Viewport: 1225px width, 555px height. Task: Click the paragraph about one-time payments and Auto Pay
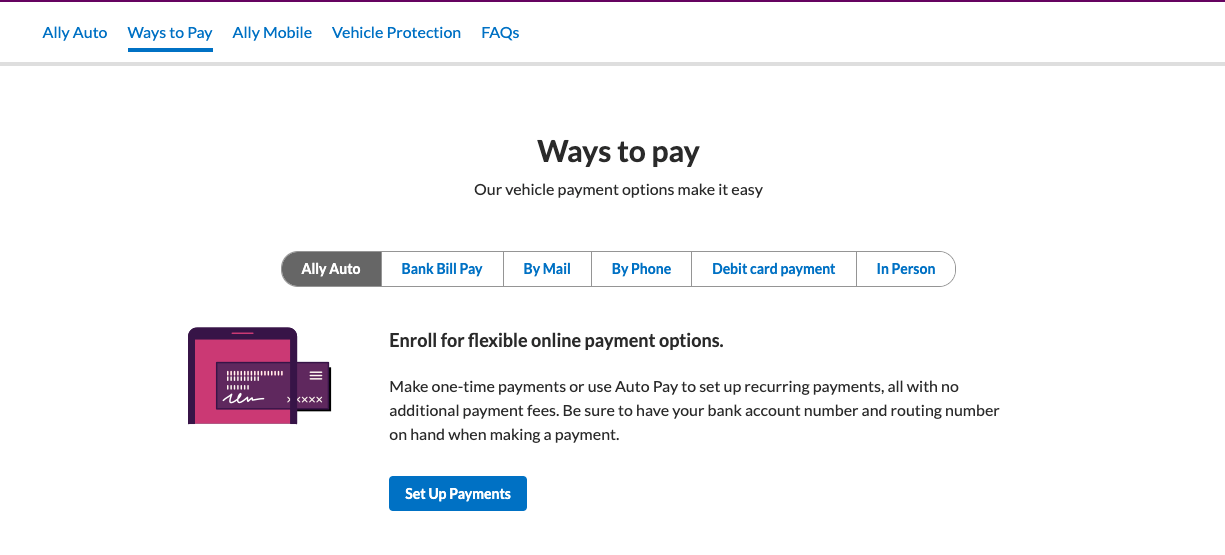tap(694, 411)
